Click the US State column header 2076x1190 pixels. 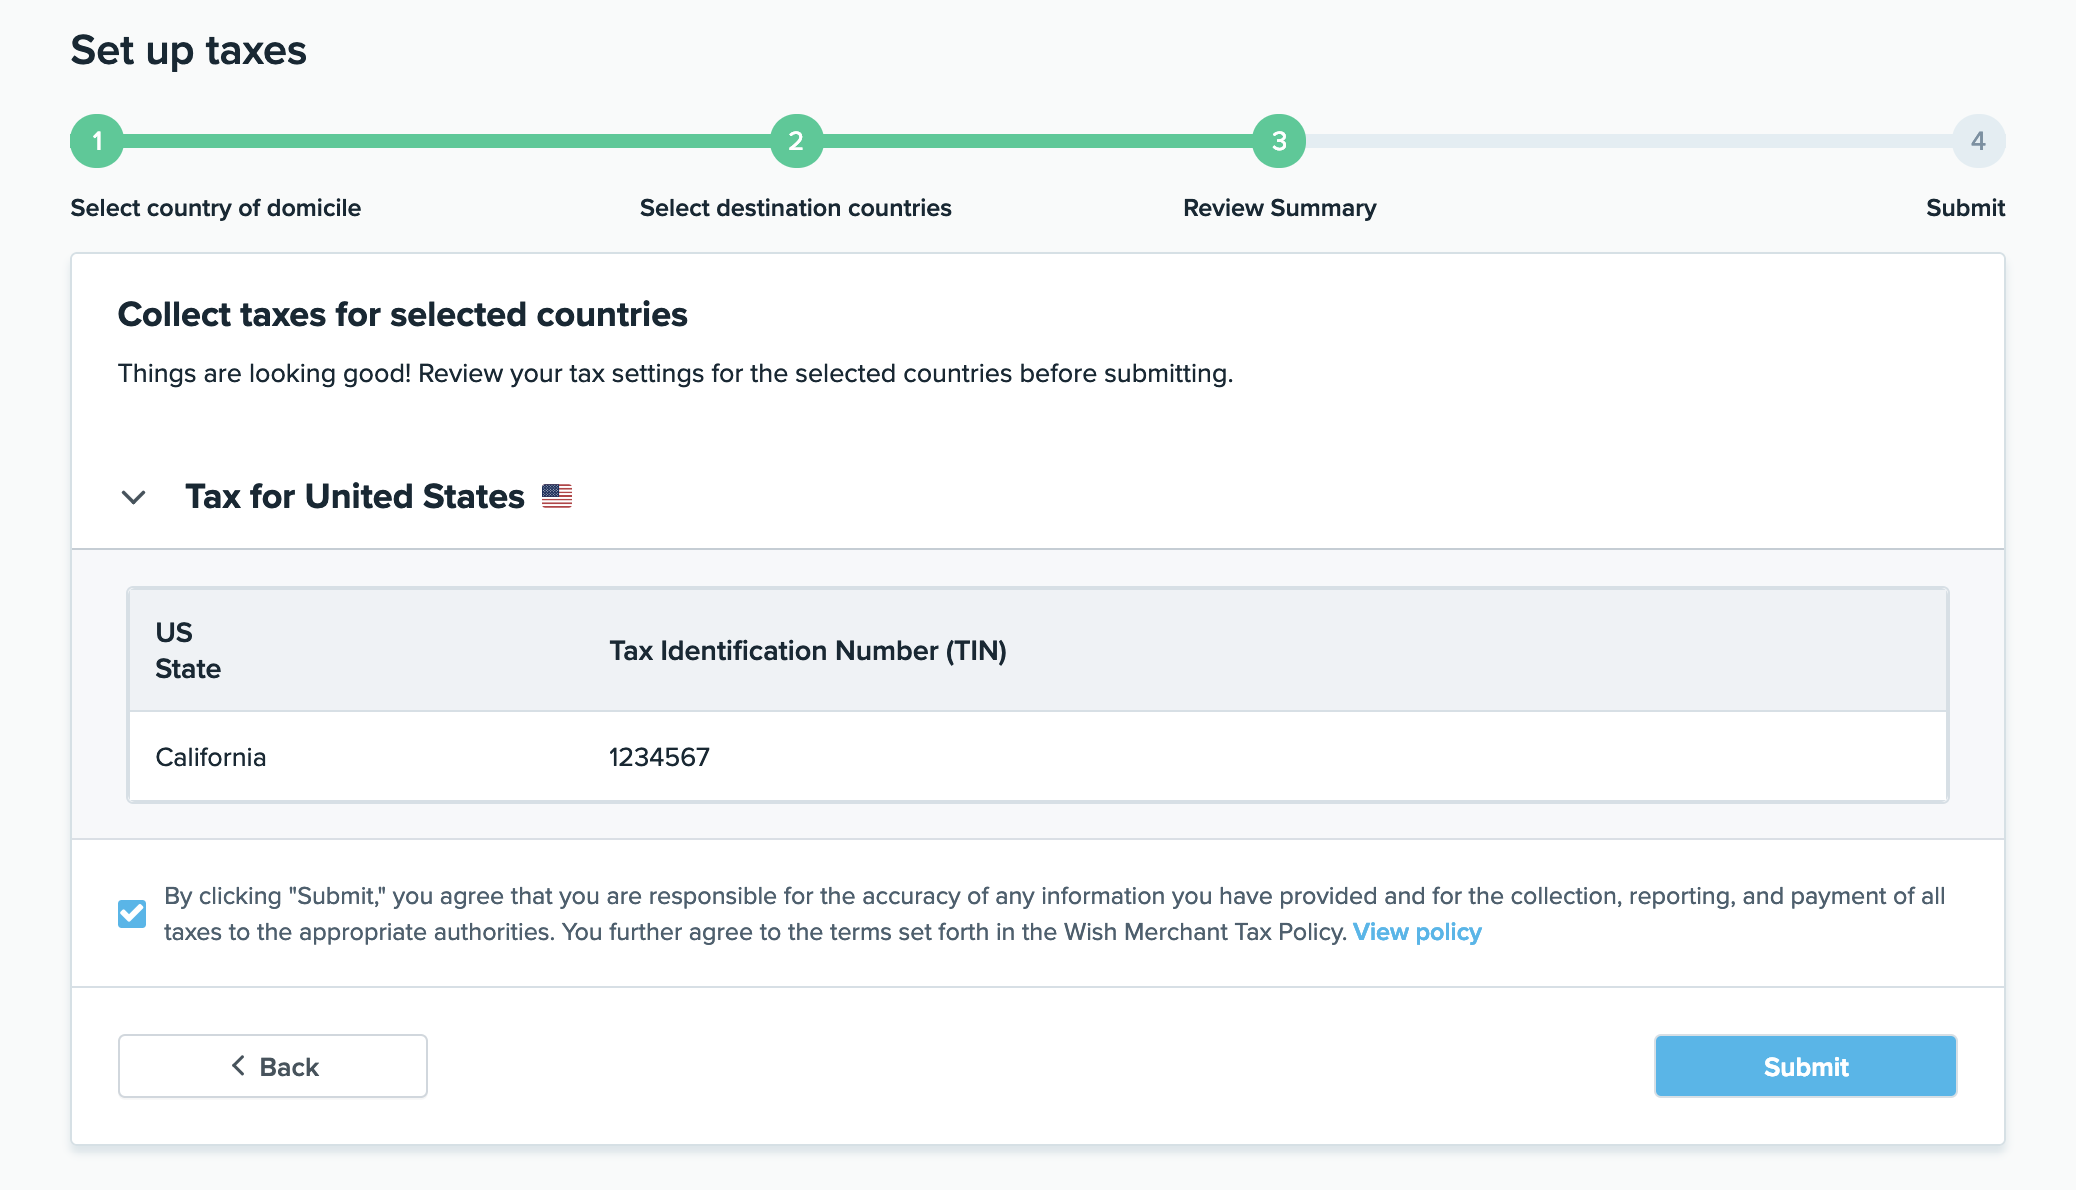(x=187, y=650)
